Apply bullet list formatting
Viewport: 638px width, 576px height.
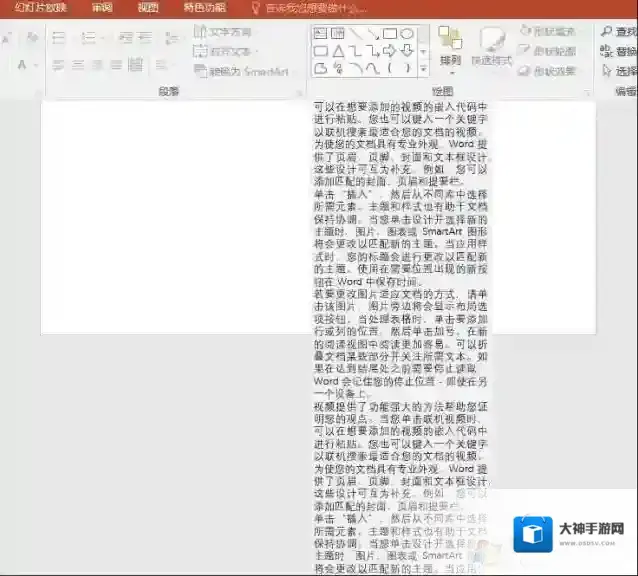[59, 38]
